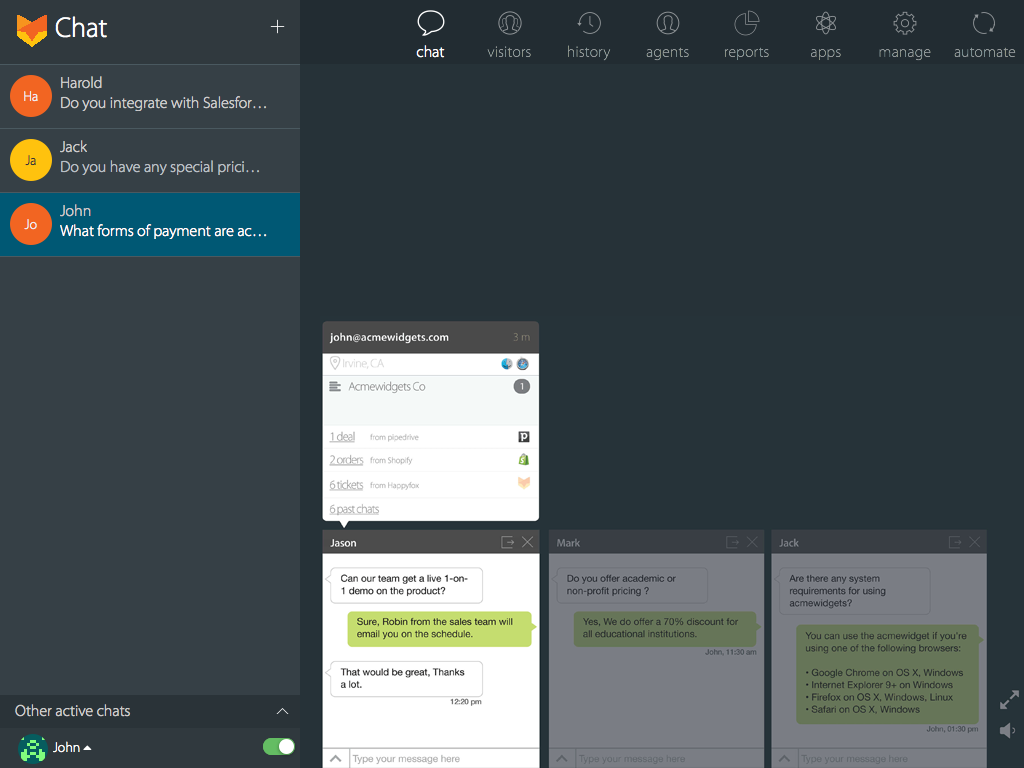
Task: Open the apps atom icon
Action: [x=825, y=35]
